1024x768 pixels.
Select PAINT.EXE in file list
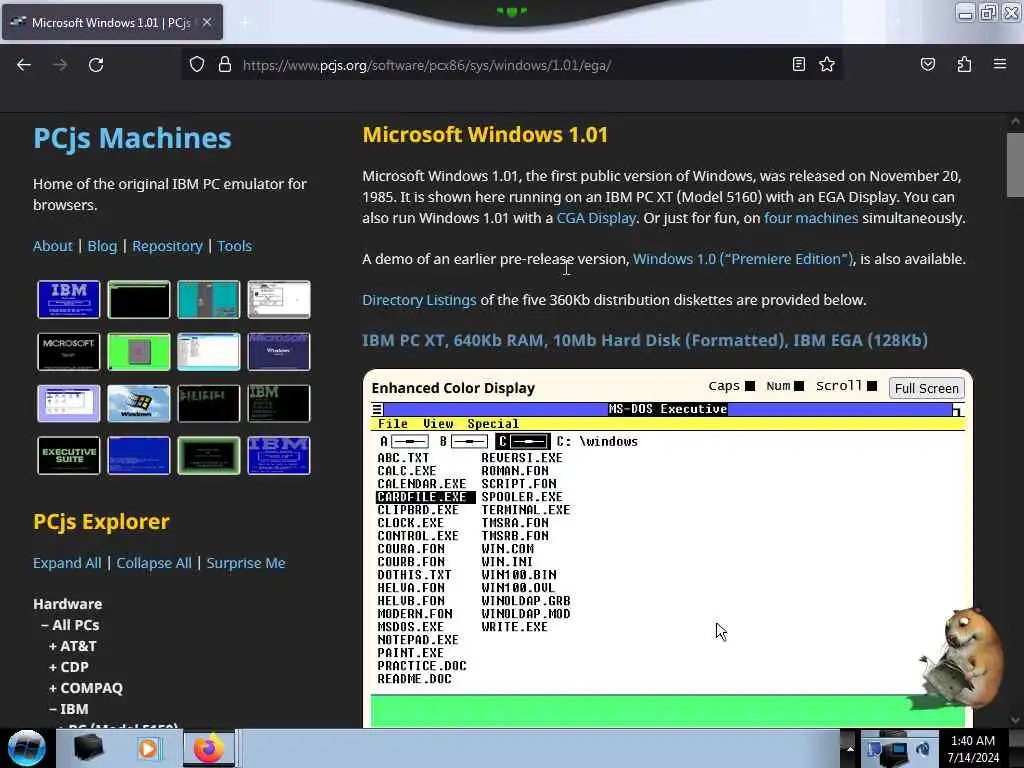click(410, 653)
